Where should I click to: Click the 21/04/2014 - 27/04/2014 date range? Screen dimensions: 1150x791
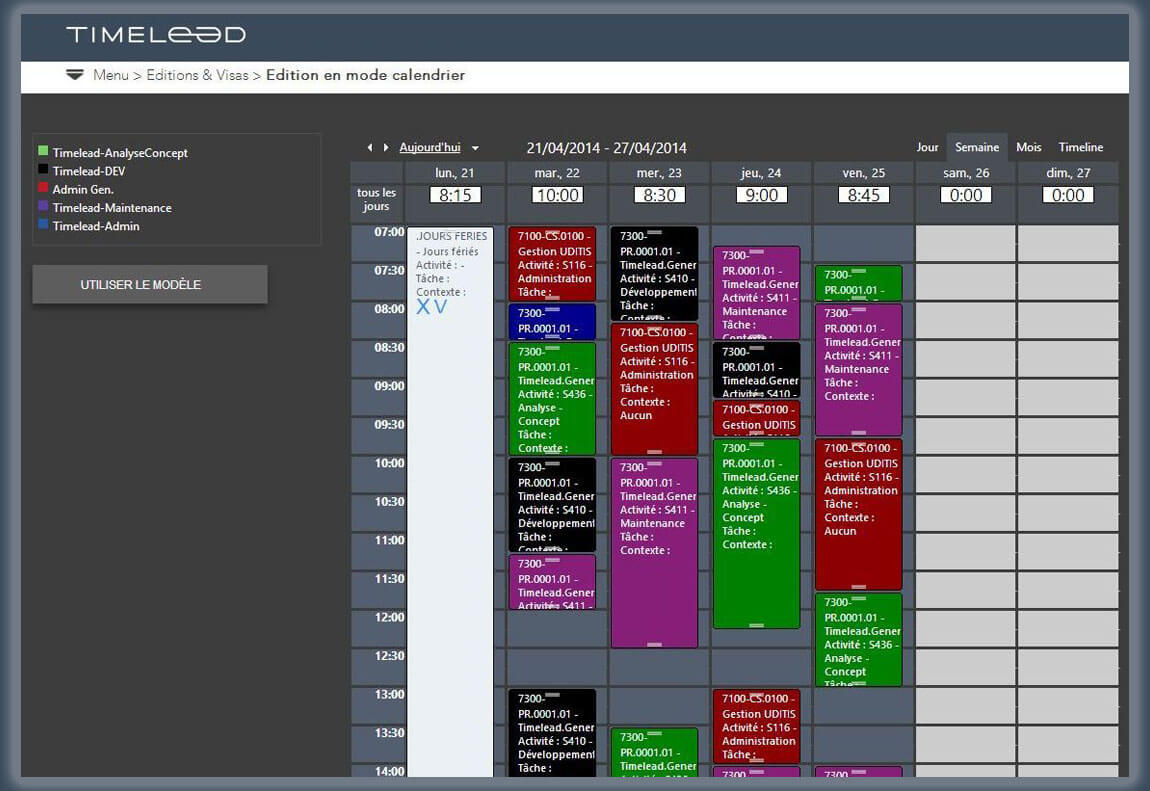point(607,148)
